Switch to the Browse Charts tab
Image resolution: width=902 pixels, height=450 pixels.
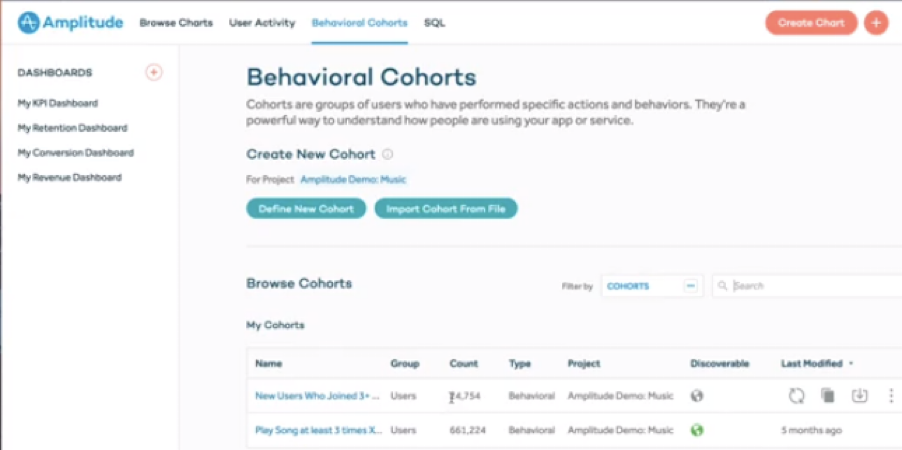[176, 23]
